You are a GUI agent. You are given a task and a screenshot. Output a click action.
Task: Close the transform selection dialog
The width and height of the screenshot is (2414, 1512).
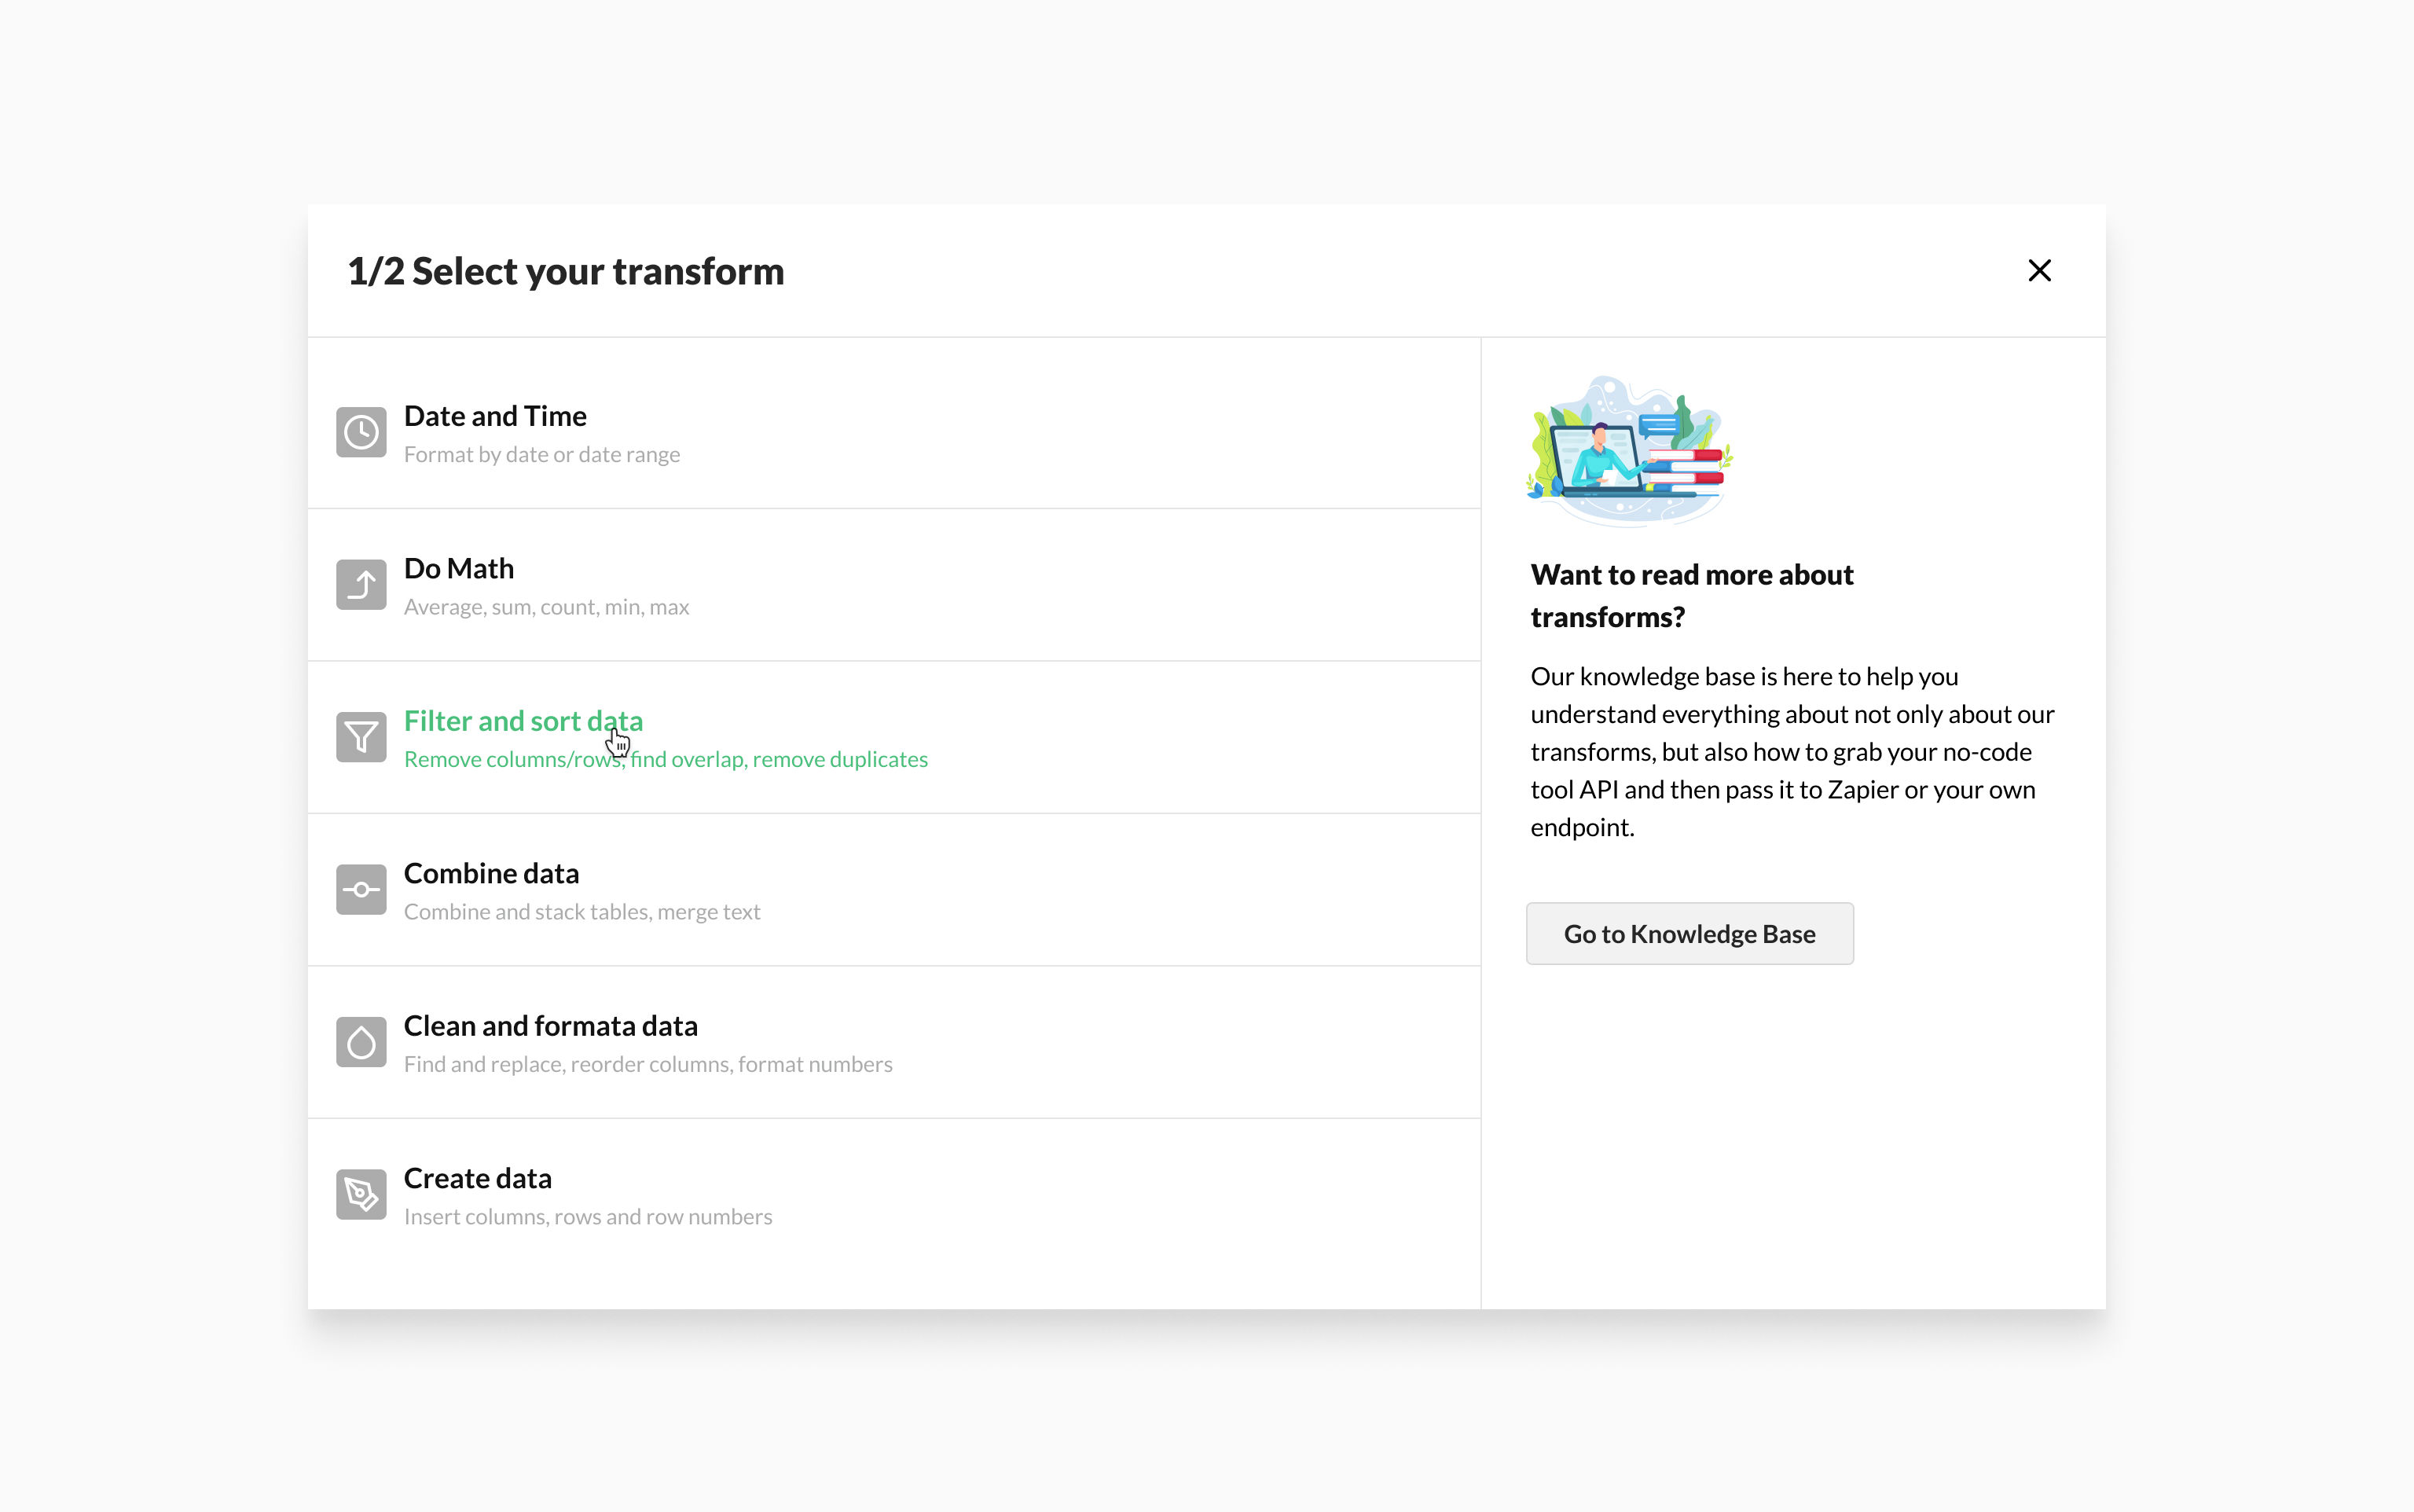(x=2039, y=271)
